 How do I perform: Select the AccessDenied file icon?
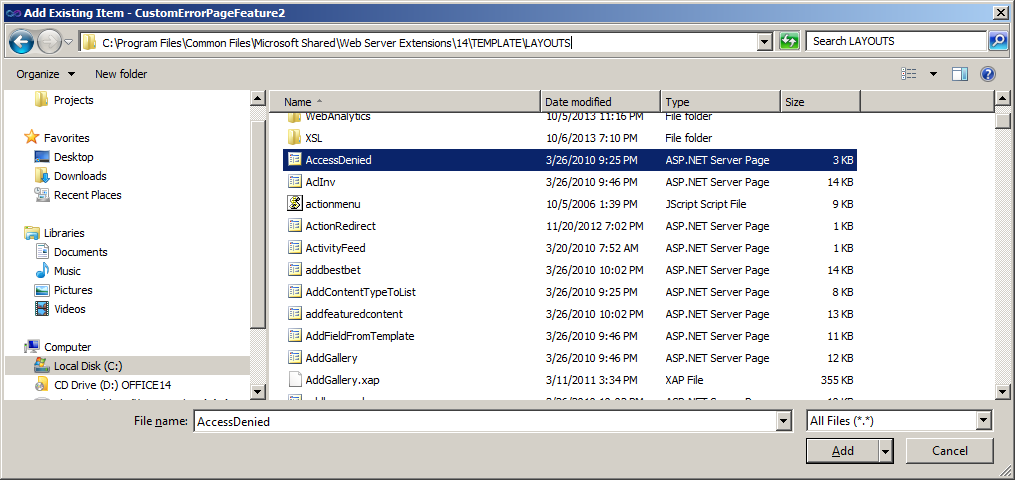click(x=295, y=160)
